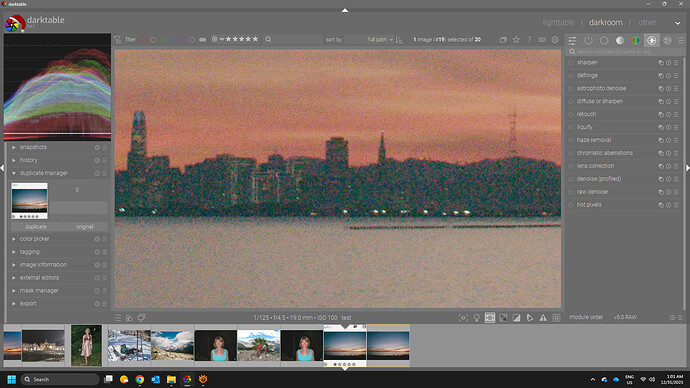Click the star overlays icon
Screen dimensions: 690x388
pyautogui.click(x=516, y=40)
